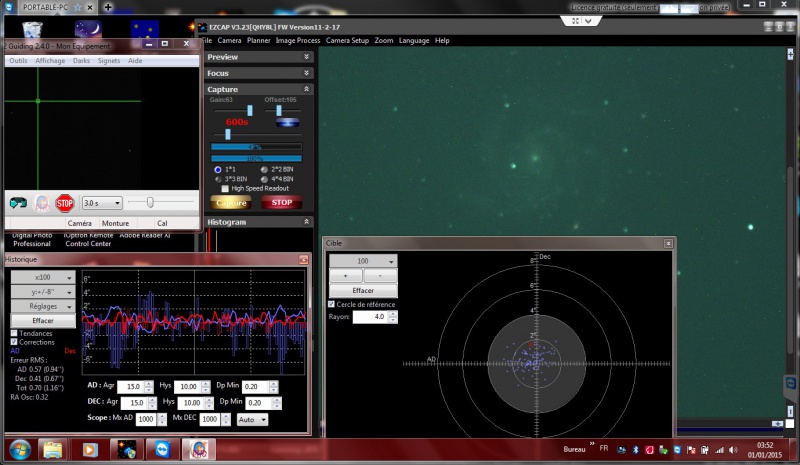Image resolution: width=800 pixels, height=465 pixels.
Task: Switch to PHD Guiding taskbar icon
Action: tap(198, 450)
